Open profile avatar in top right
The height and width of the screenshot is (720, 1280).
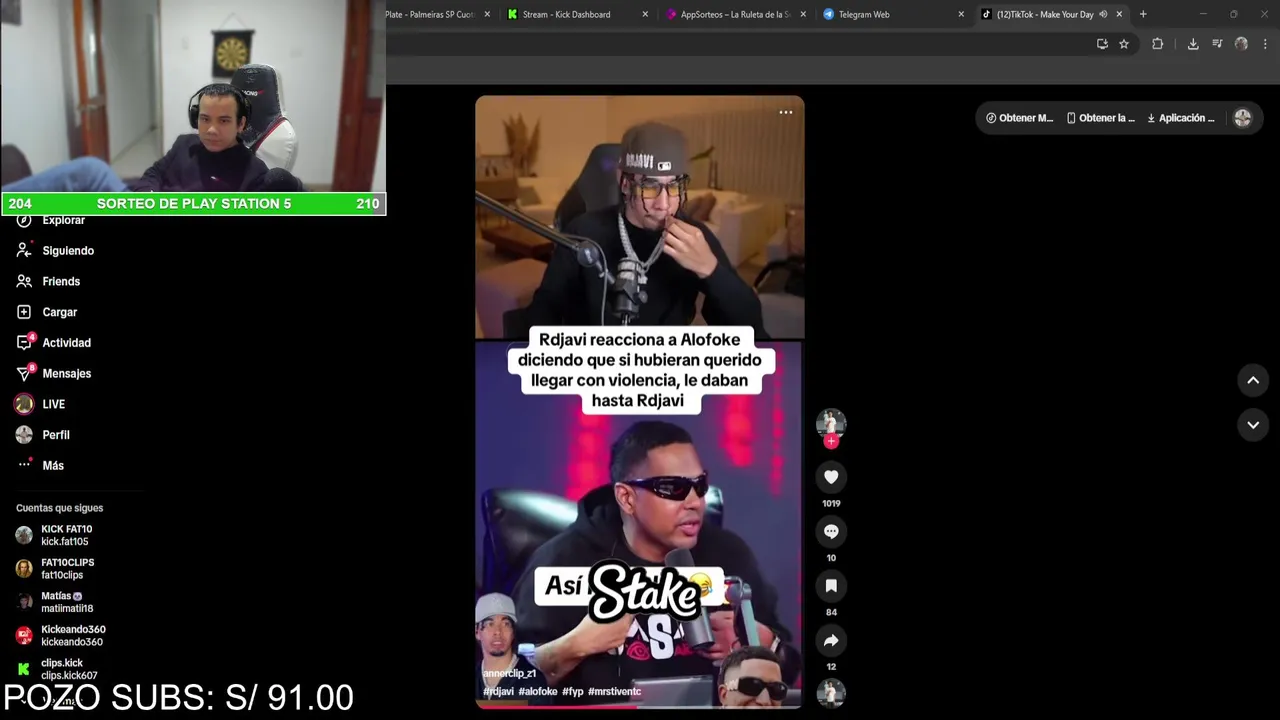[1243, 118]
